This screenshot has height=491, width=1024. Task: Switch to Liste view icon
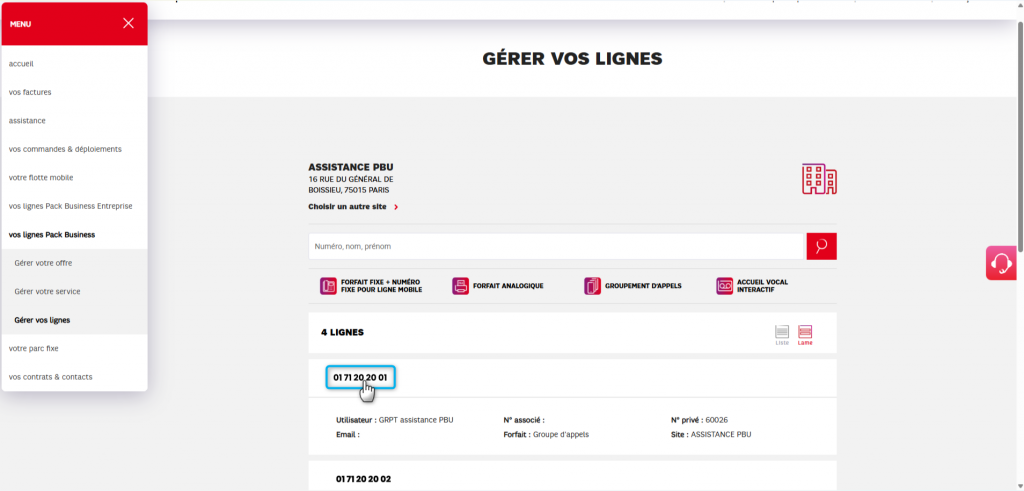[782, 335]
